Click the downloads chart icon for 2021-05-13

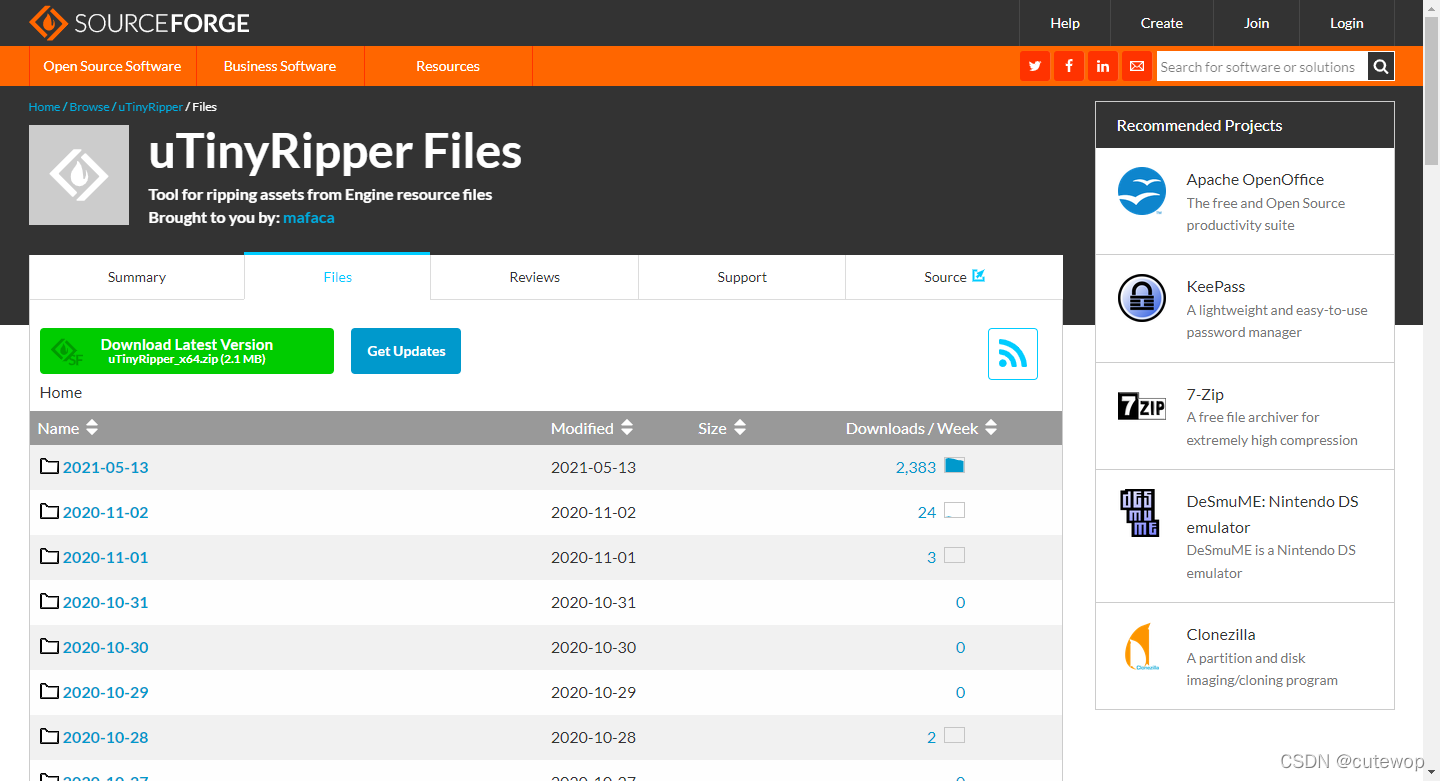click(x=954, y=465)
